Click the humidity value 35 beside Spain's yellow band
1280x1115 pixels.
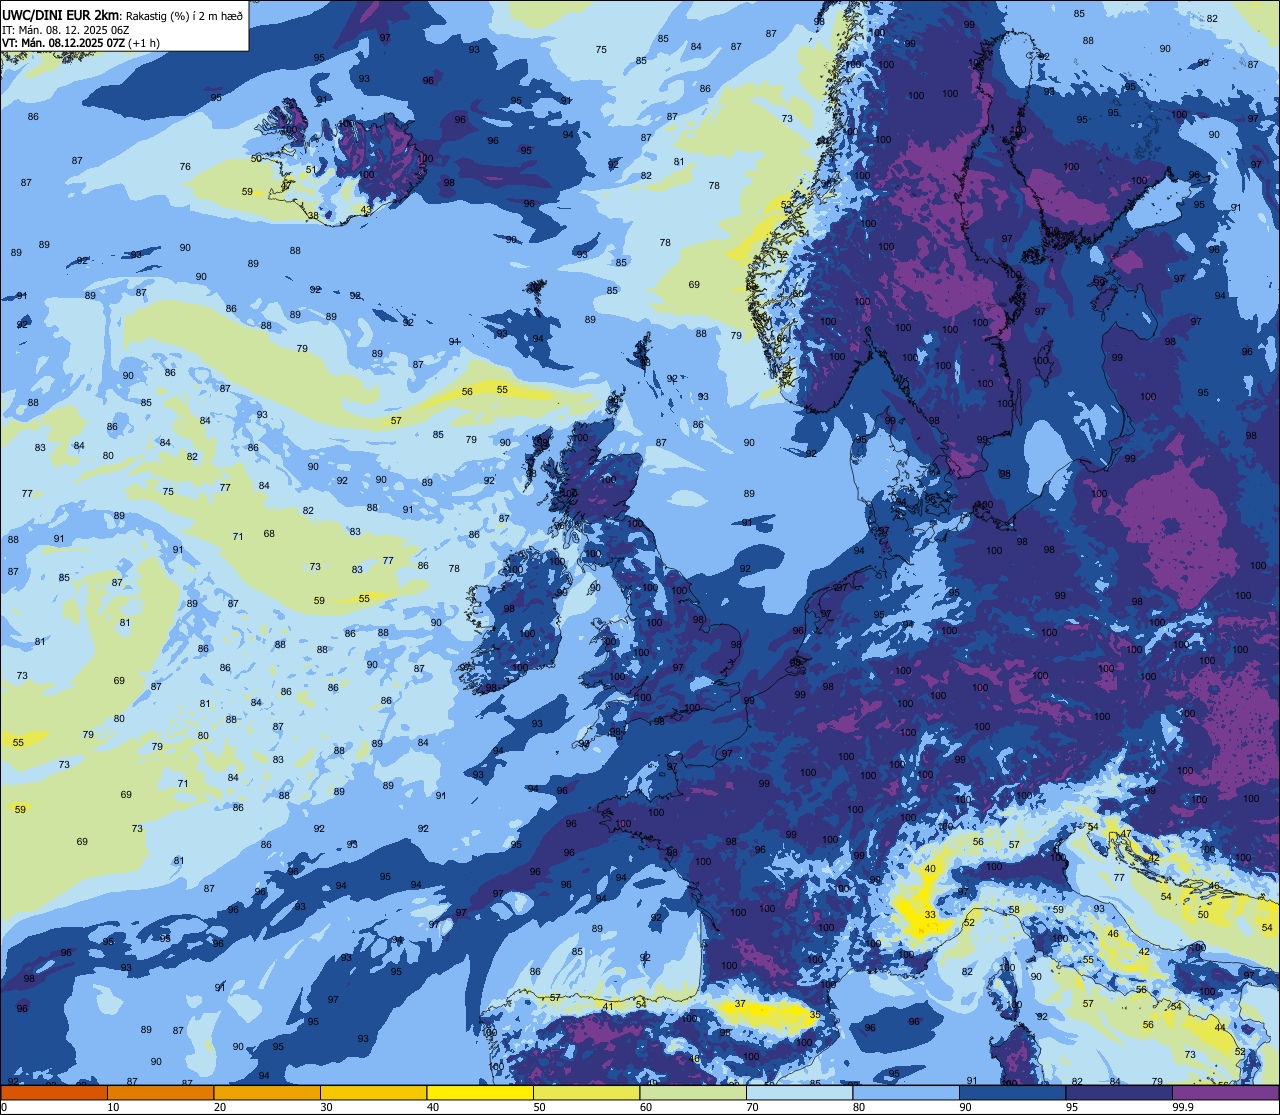click(x=815, y=1014)
